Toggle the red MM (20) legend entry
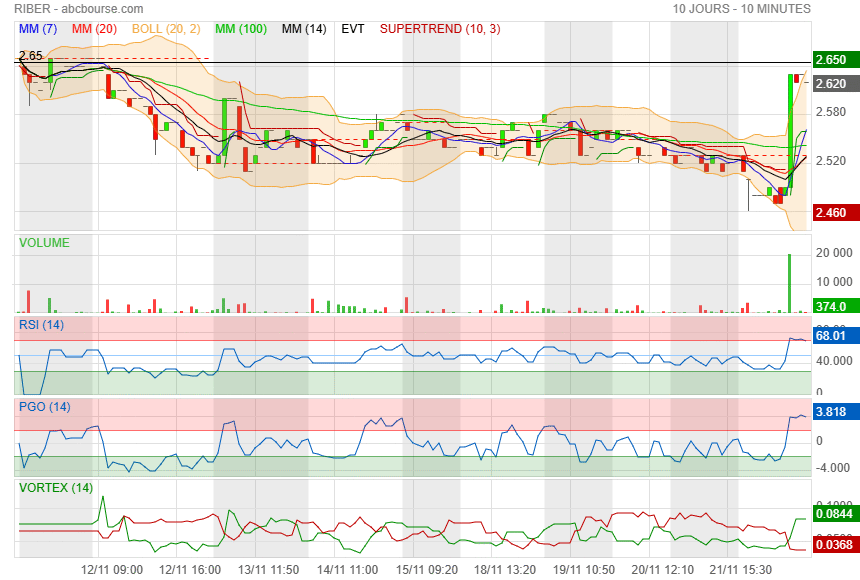 95,29
